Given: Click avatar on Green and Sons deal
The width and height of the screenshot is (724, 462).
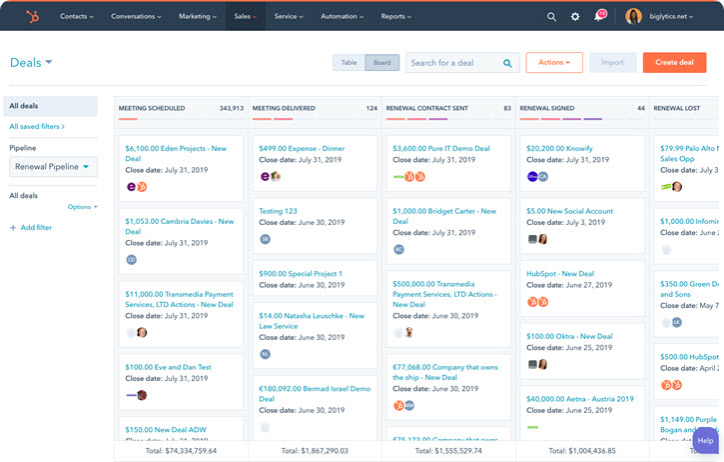Looking at the screenshot, I should [677, 322].
